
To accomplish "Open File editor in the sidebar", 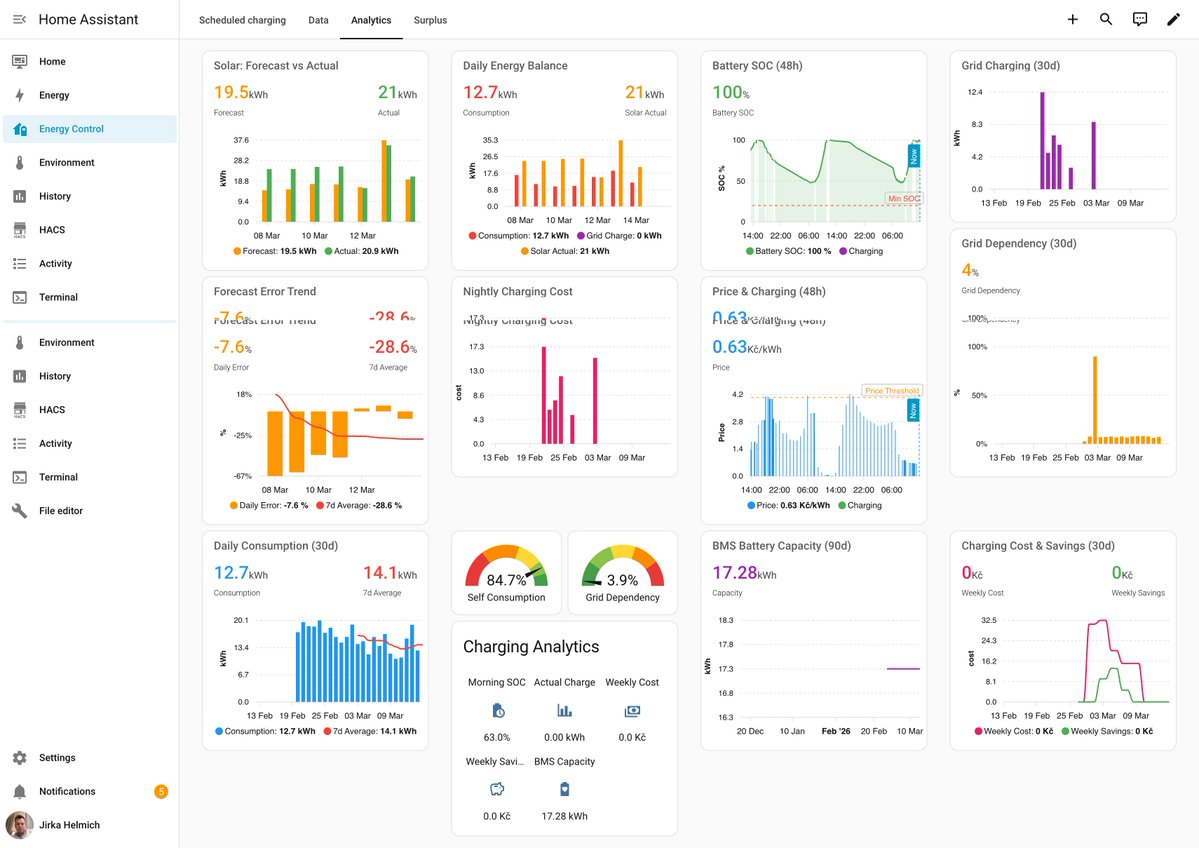I will [89, 511].
